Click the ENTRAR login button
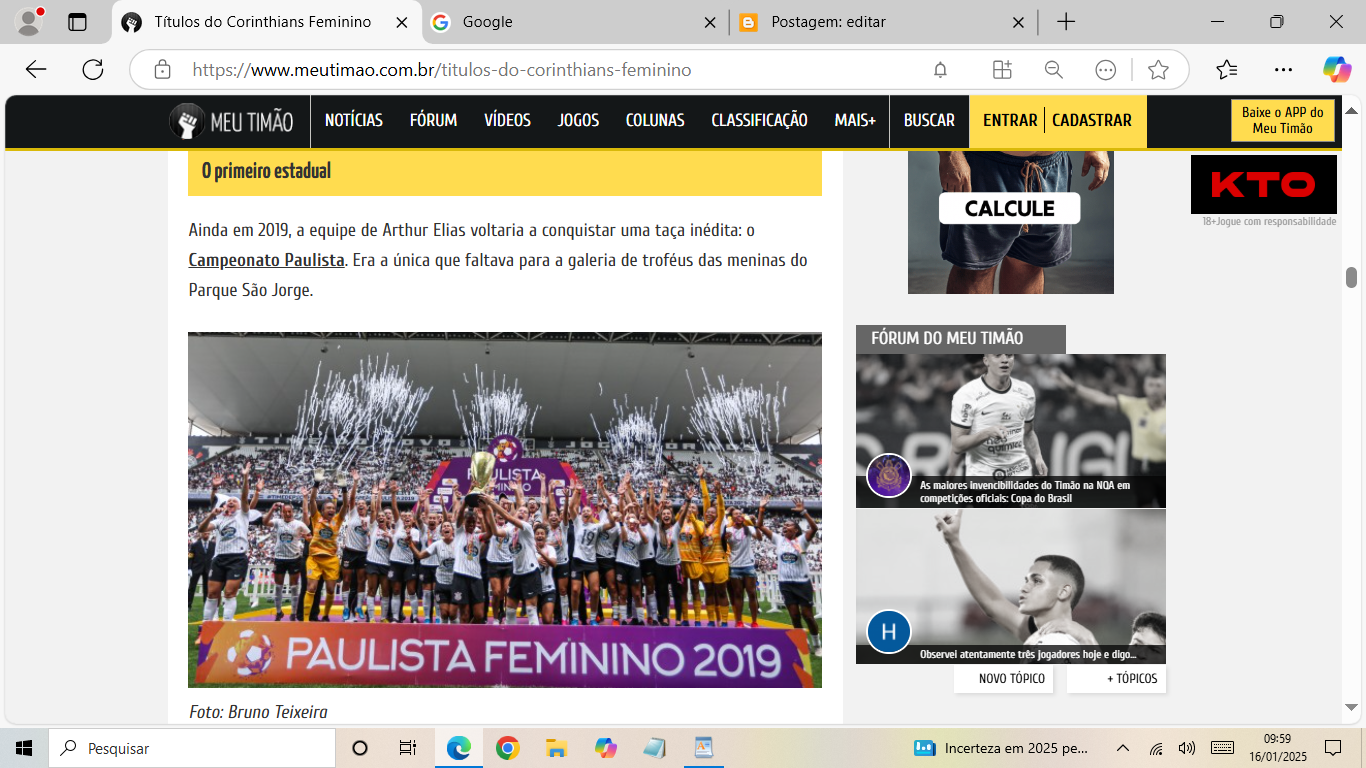 pos(1010,120)
